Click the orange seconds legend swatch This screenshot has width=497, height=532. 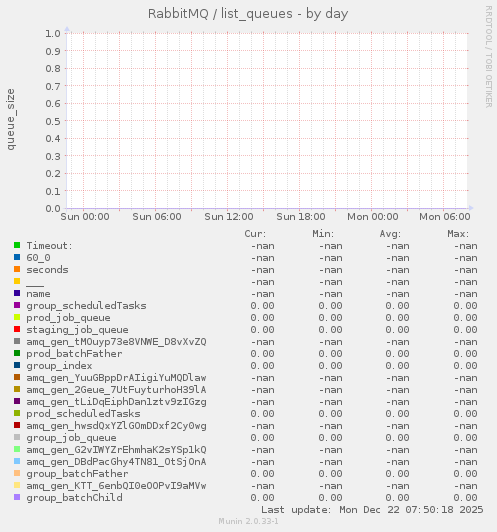pos(17,269)
